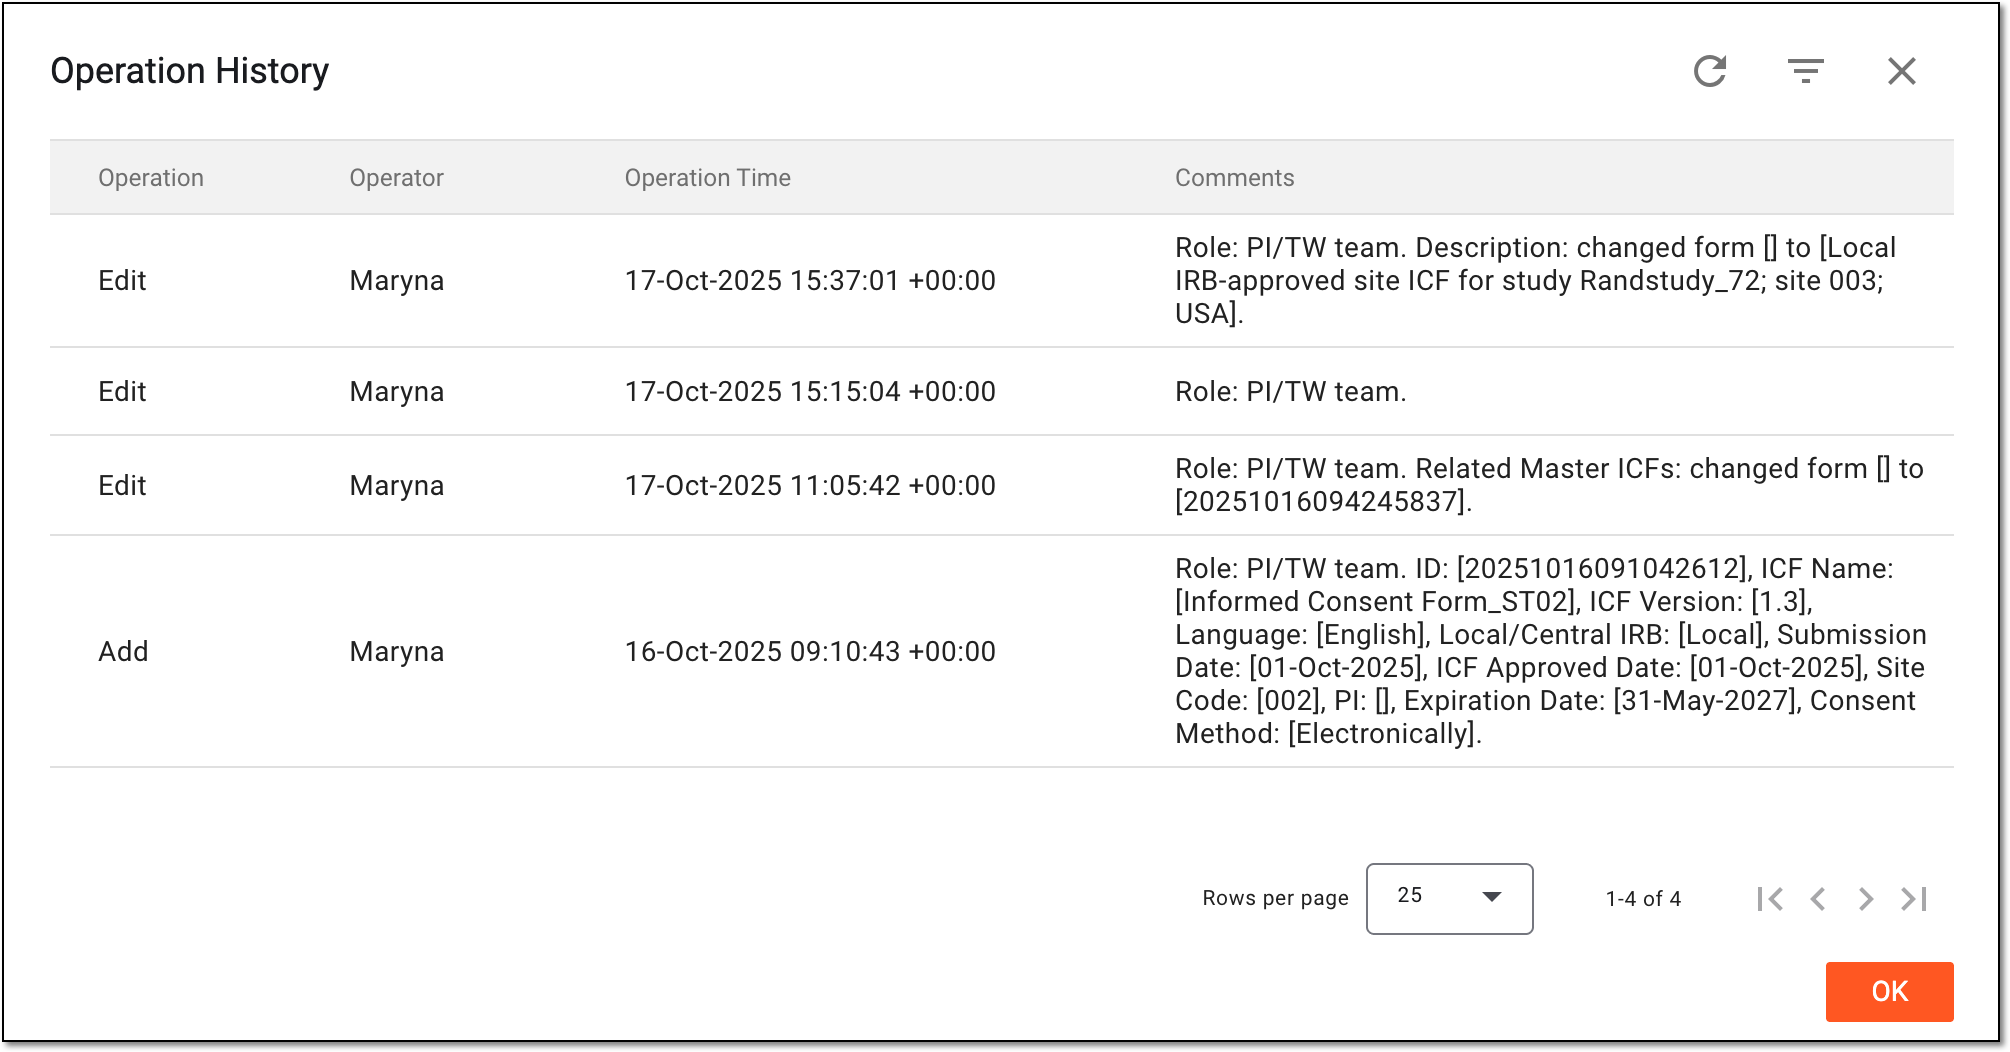Open the filter options icon

(1806, 71)
